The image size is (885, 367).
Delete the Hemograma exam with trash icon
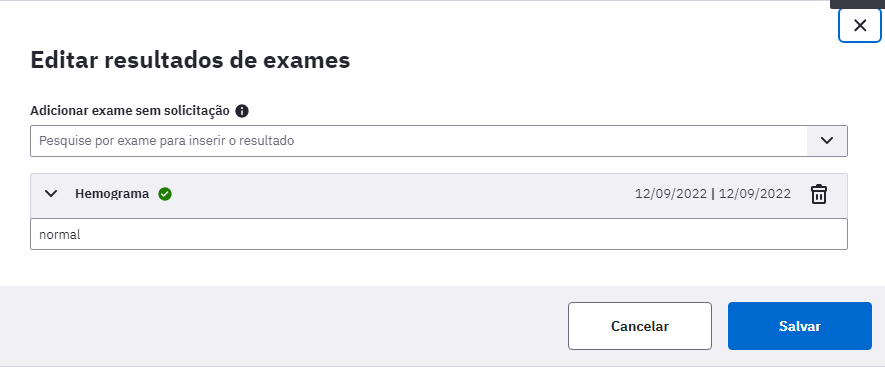tap(819, 194)
